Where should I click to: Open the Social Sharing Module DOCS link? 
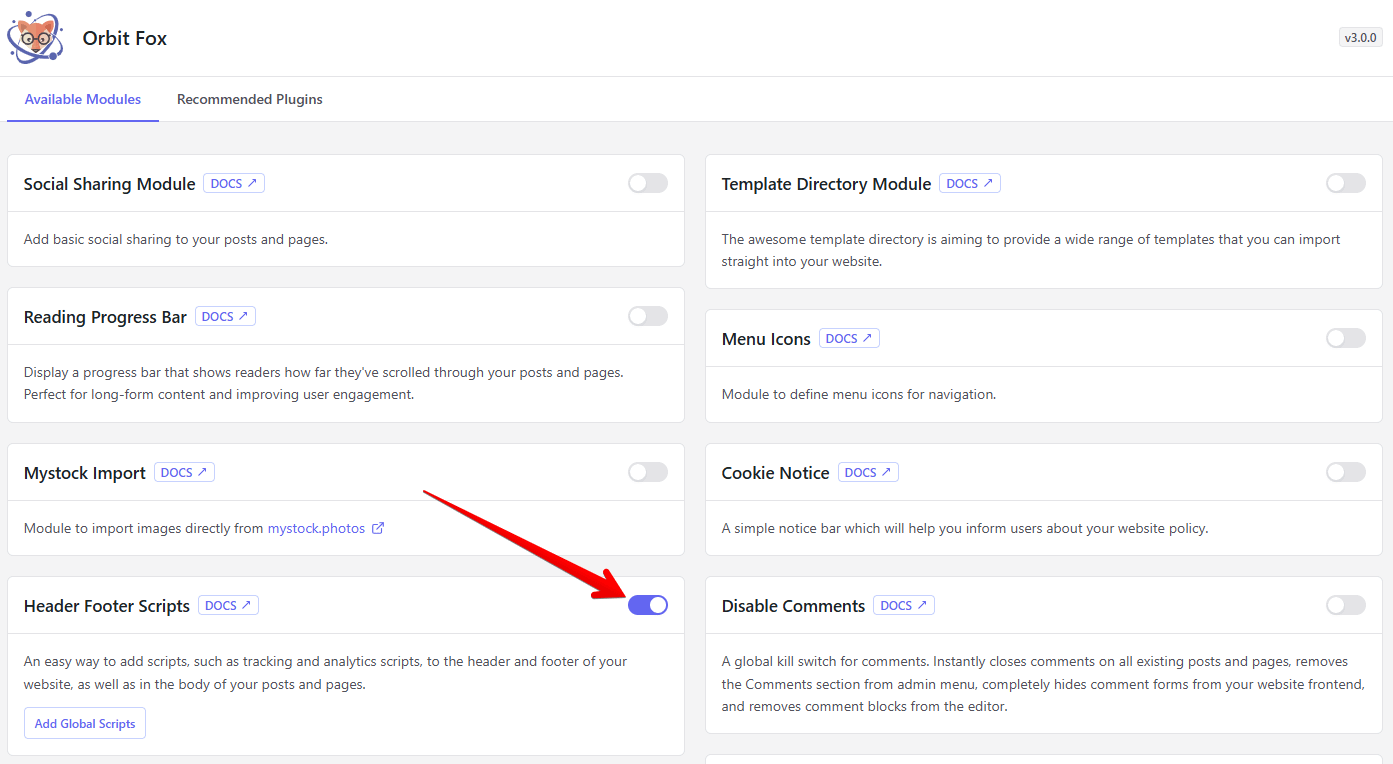pyautogui.click(x=234, y=184)
